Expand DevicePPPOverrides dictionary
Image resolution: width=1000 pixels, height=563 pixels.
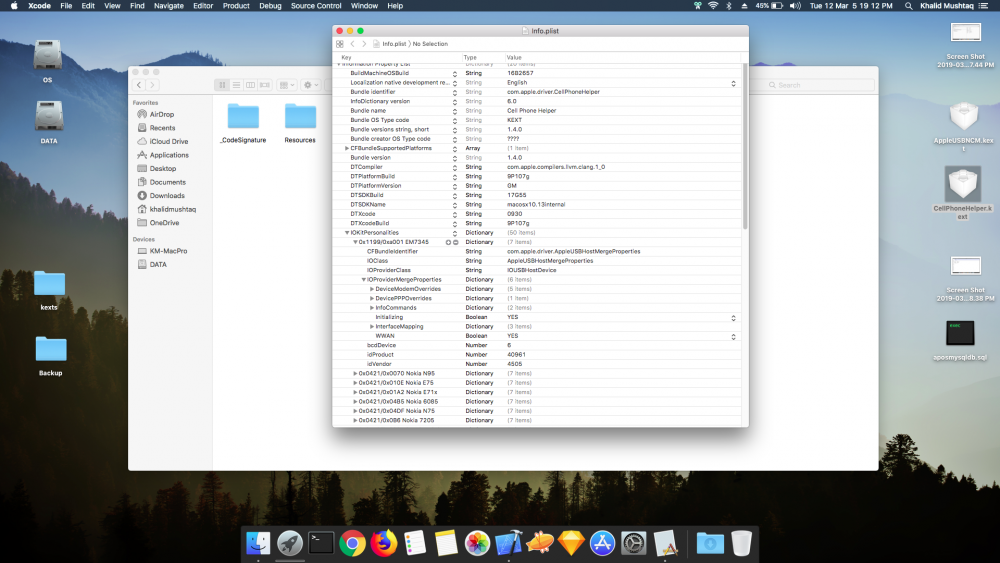(372, 298)
